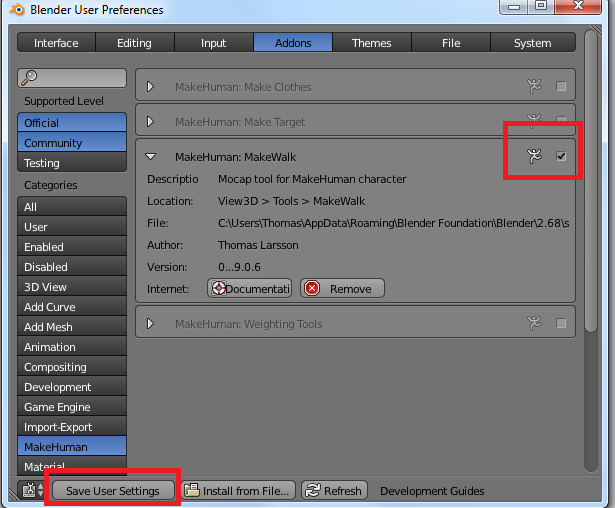Open the MakeWalk Documentation link button

(250, 289)
